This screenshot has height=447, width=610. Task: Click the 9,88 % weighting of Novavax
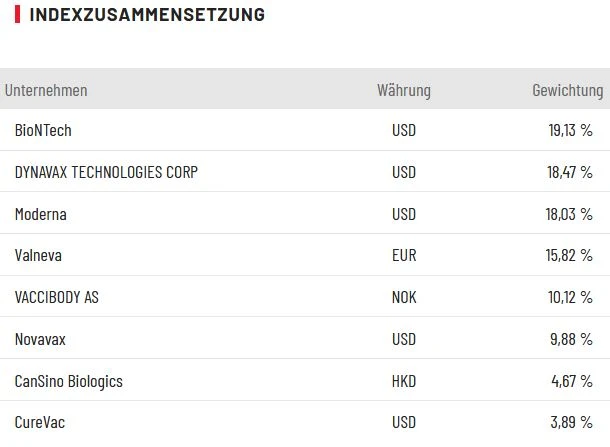[x=572, y=340]
